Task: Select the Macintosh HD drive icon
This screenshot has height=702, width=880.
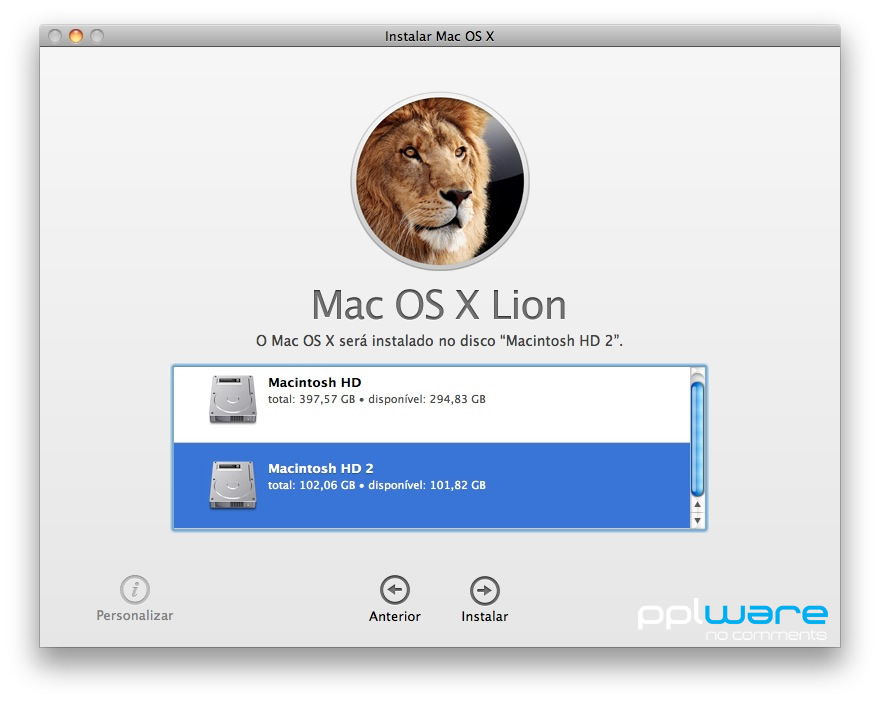Action: (232, 399)
